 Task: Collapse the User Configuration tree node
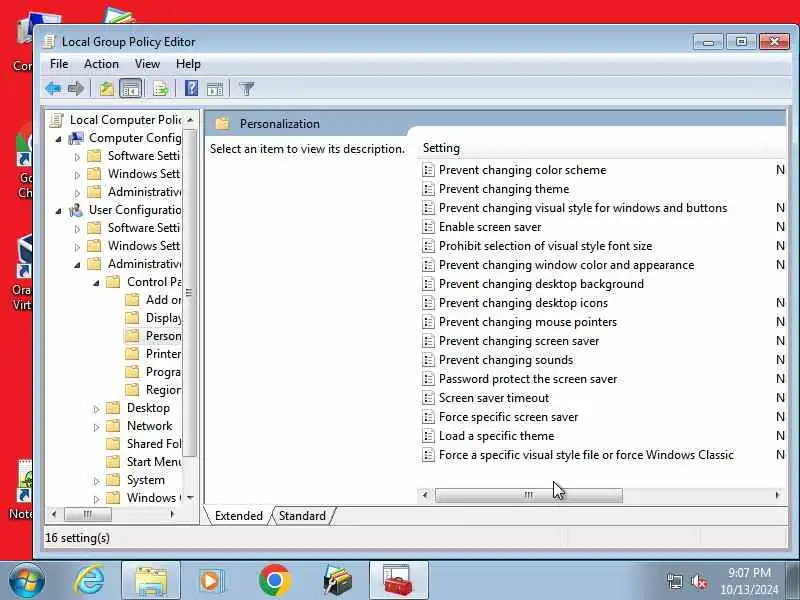pyautogui.click(x=59, y=211)
